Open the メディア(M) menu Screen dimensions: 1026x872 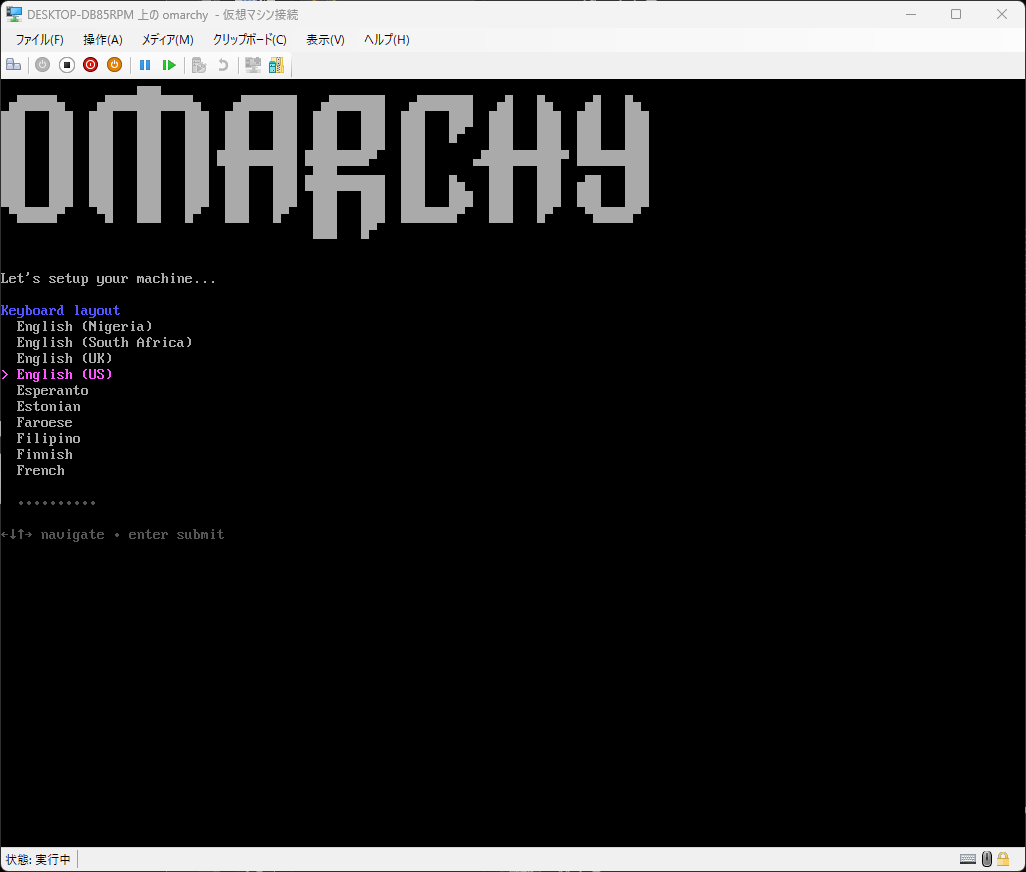[x=168, y=40]
